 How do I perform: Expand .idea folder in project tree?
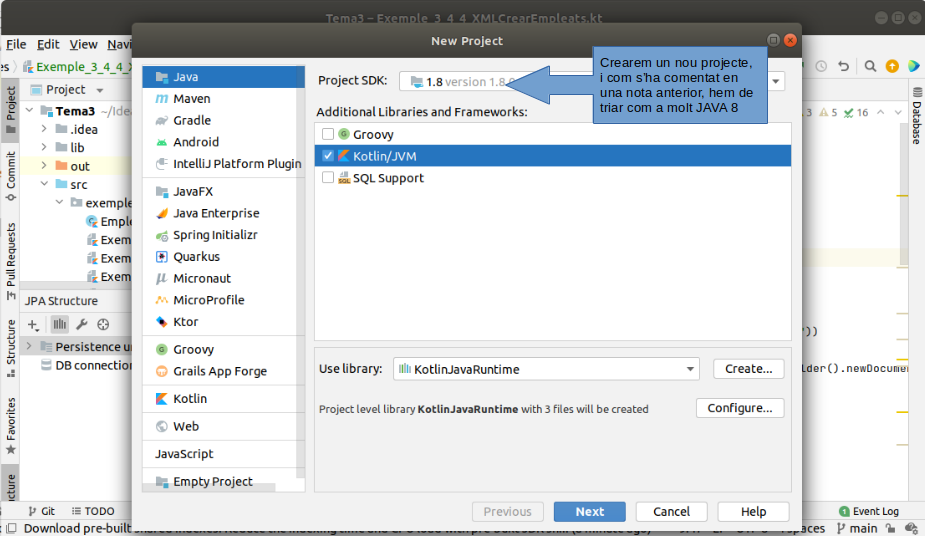click(x=44, y=129)
